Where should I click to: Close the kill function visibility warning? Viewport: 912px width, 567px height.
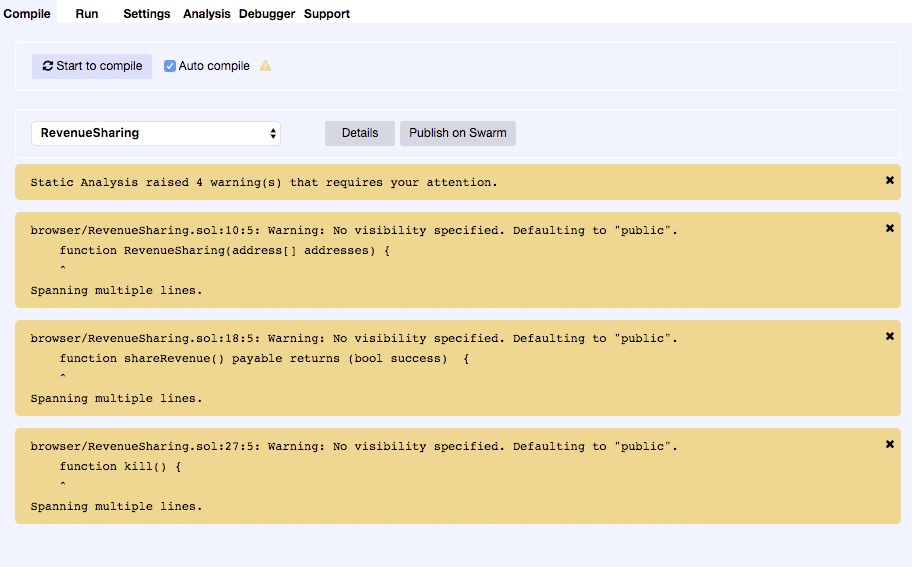(889, 444)
